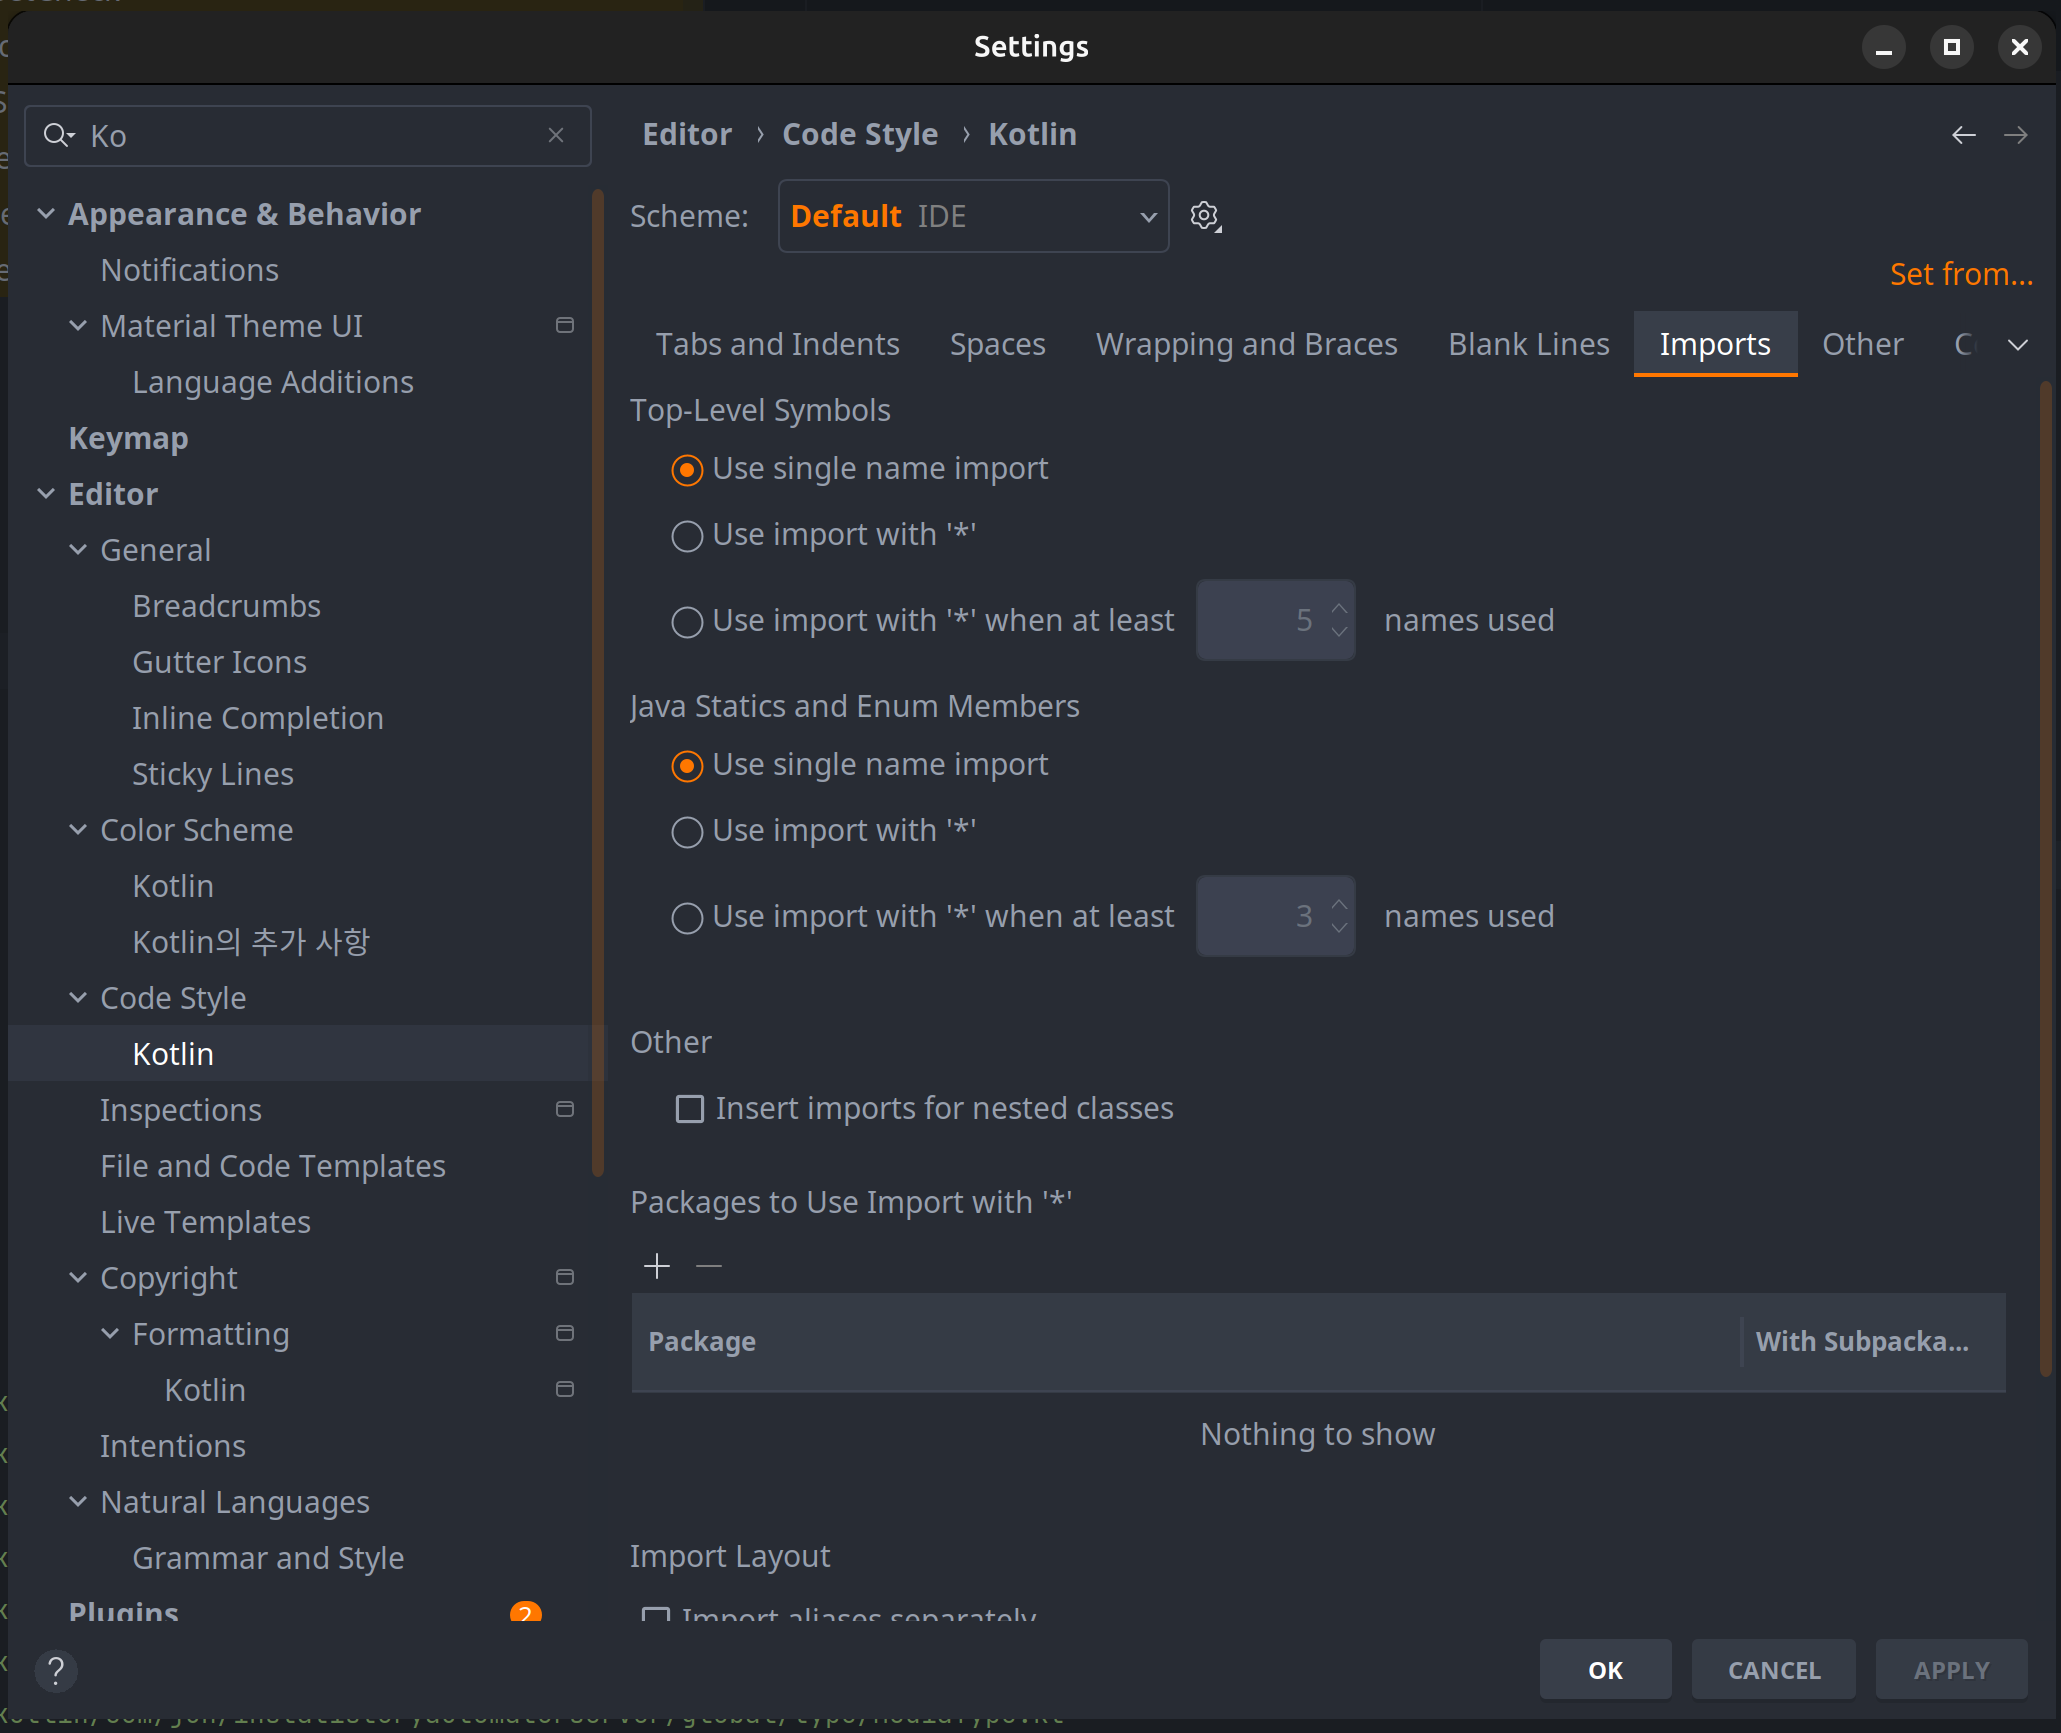Click the APPLY button
The image size is (2061, 1733).
pyautogui.click(x=1951, y=1669)
